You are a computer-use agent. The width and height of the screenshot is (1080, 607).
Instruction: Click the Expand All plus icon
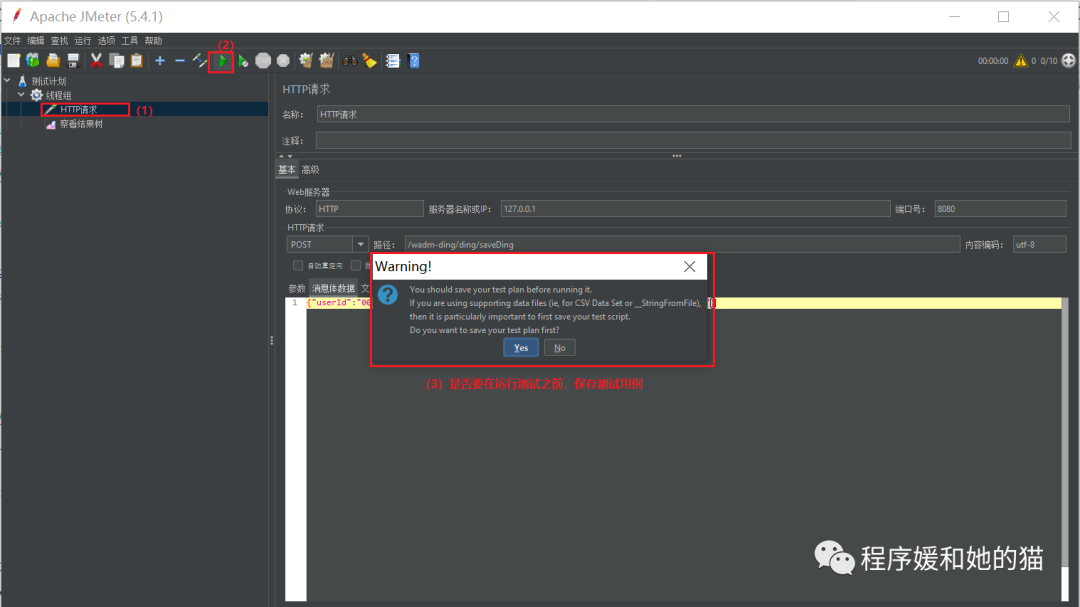160,61
